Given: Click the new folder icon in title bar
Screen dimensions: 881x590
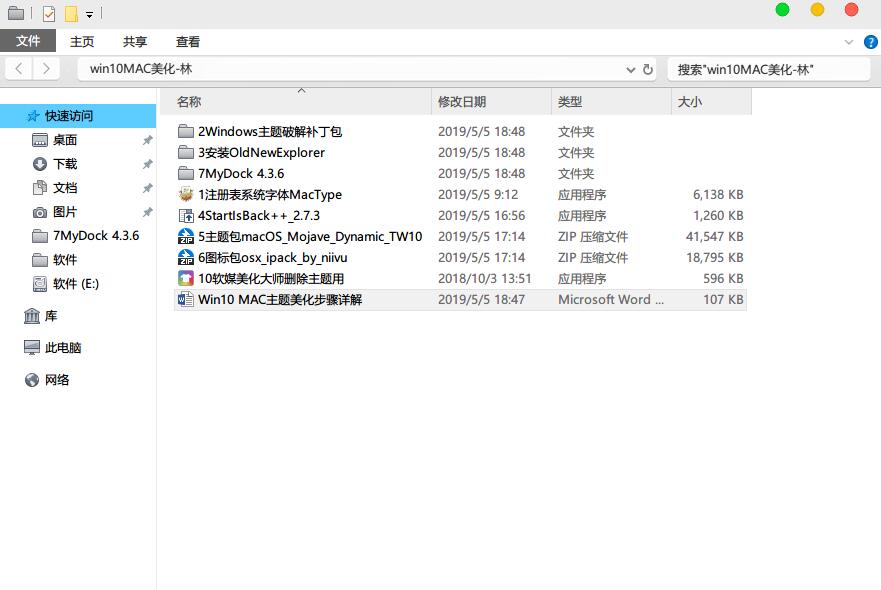Looking at the screenshot, I should [71, 13].
